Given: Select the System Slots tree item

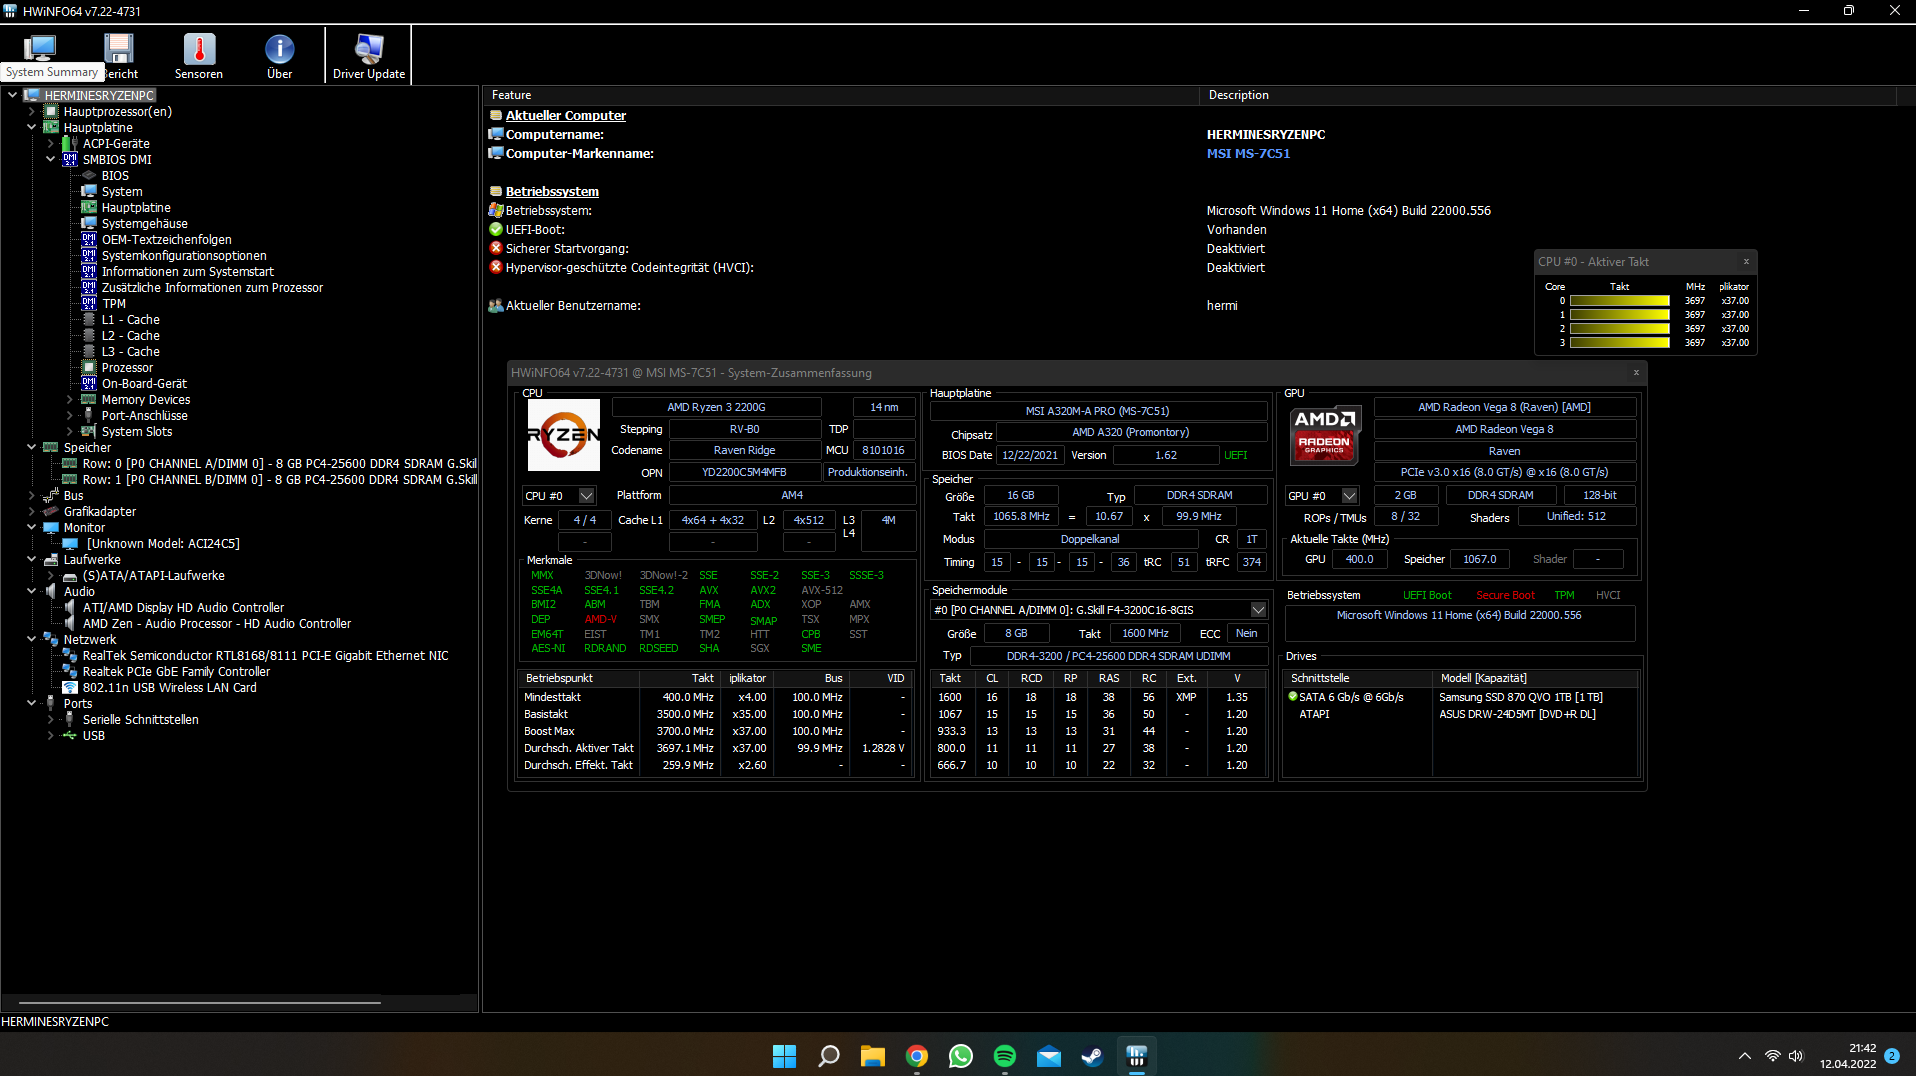Looking at the screenshot, I should pyautogui.click(x=137, y=432).
